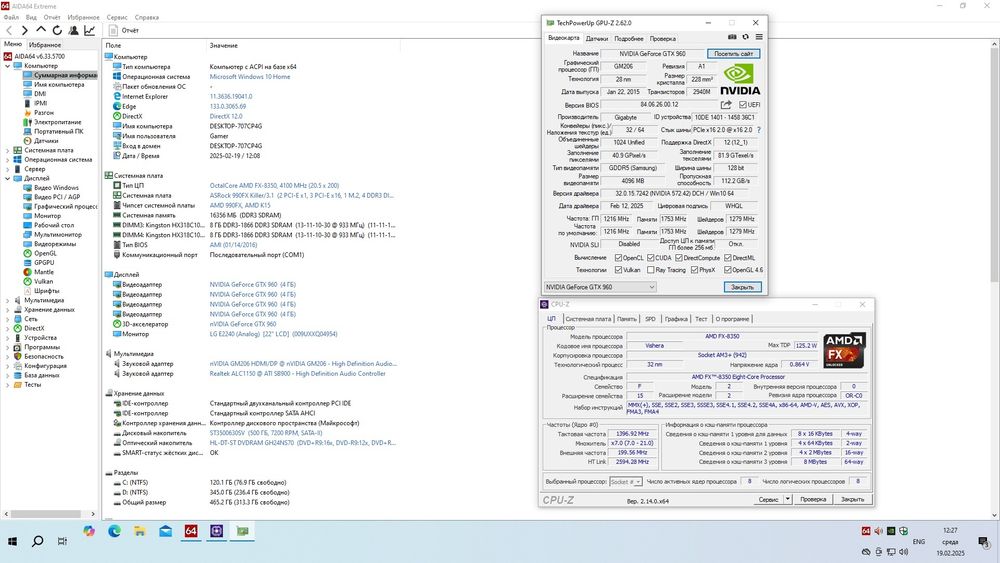Open Windows Start menu

[x=12, y=541]
